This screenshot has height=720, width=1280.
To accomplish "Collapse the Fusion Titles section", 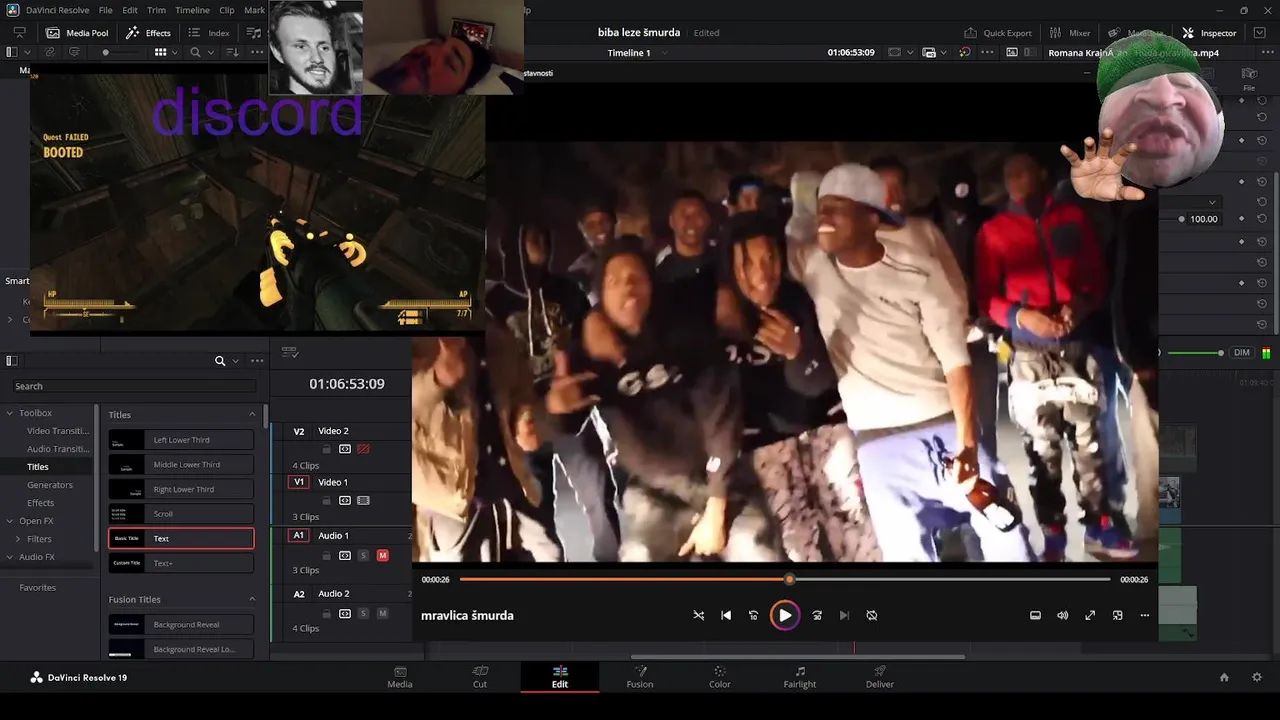I will tap(252, 599).
